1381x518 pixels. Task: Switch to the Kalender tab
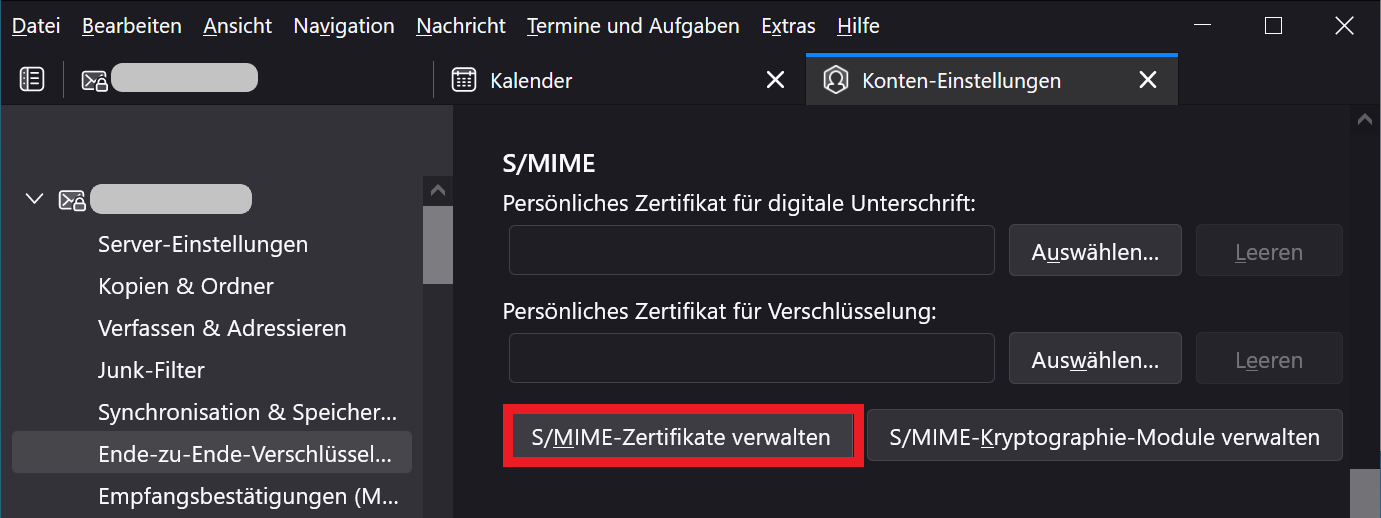point(600,80)
